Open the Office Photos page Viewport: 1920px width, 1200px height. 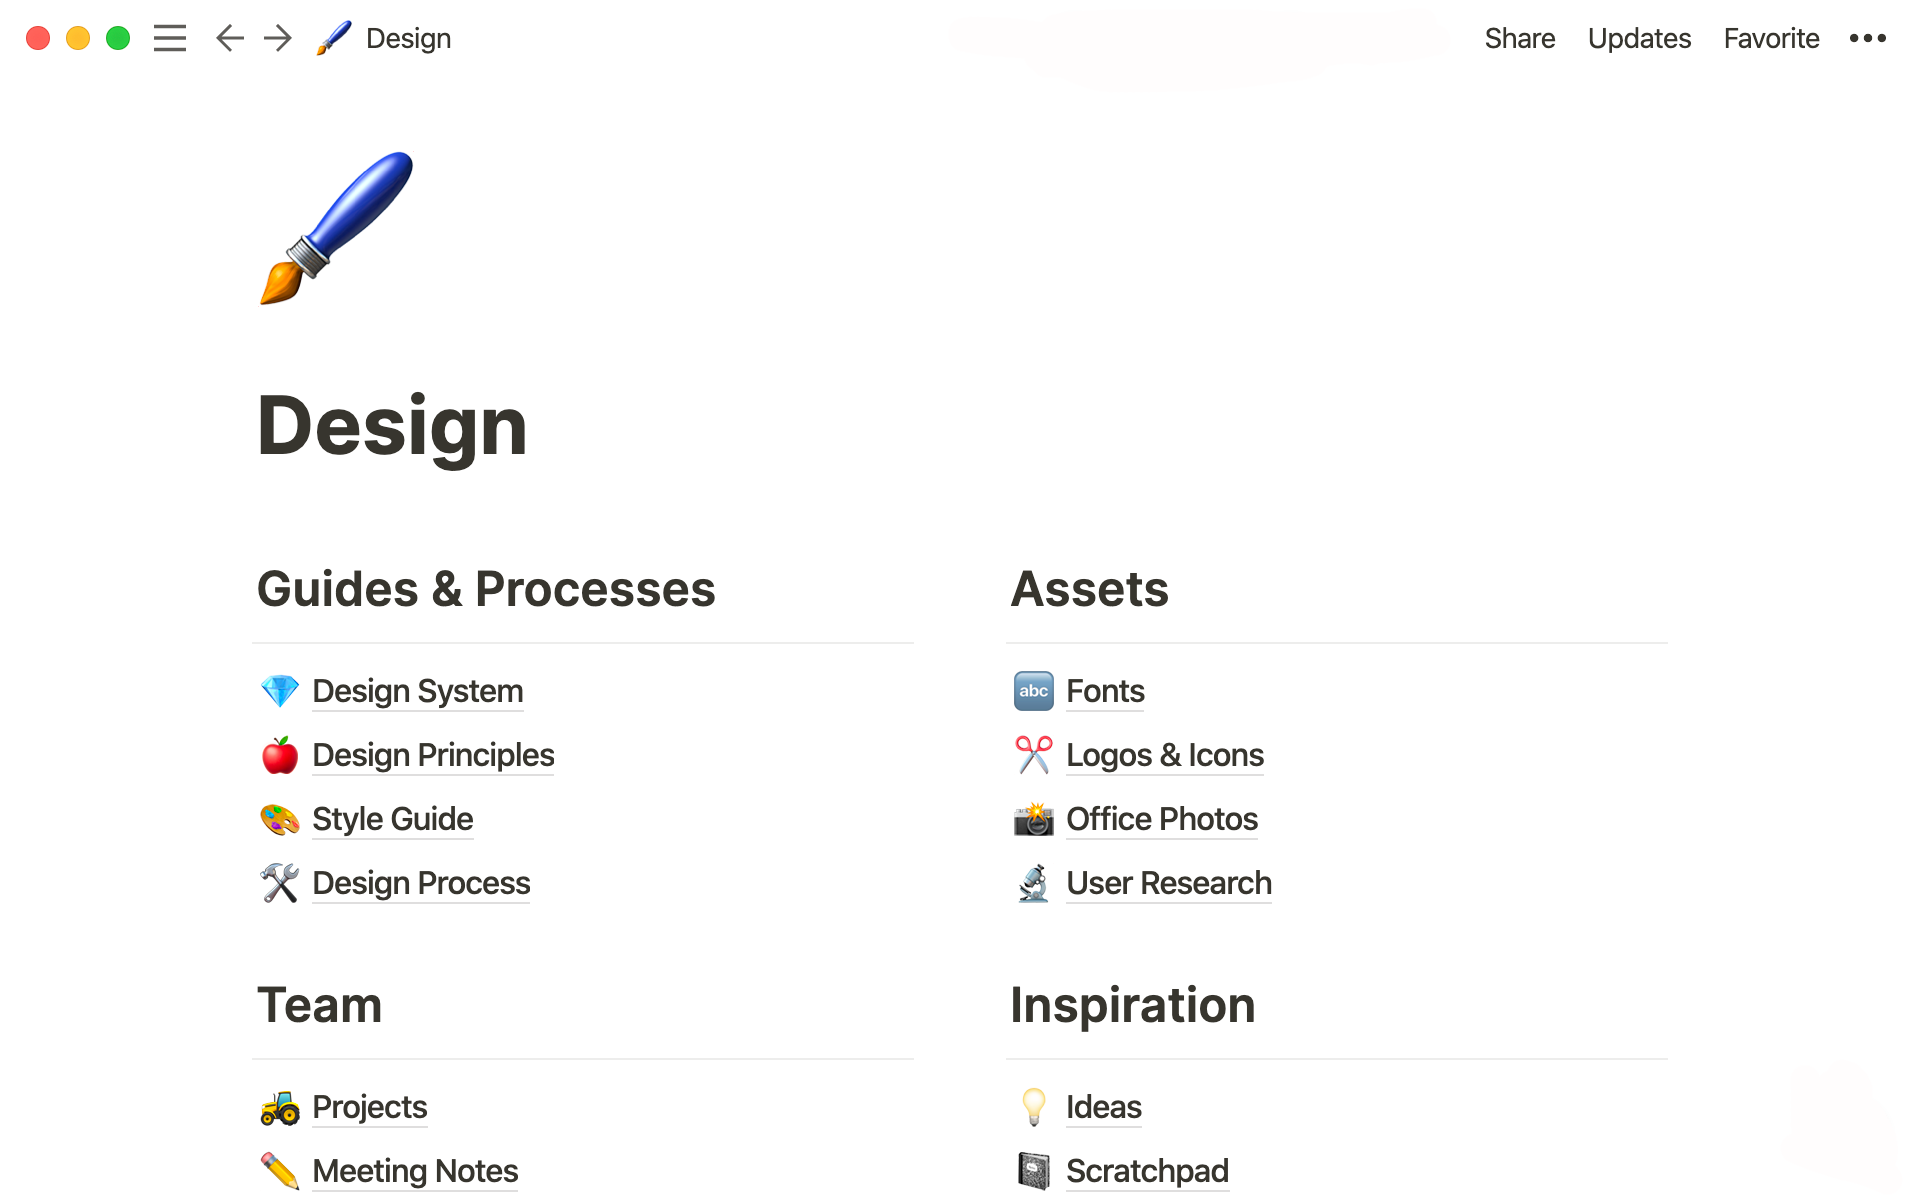[x=1160, y=817]
